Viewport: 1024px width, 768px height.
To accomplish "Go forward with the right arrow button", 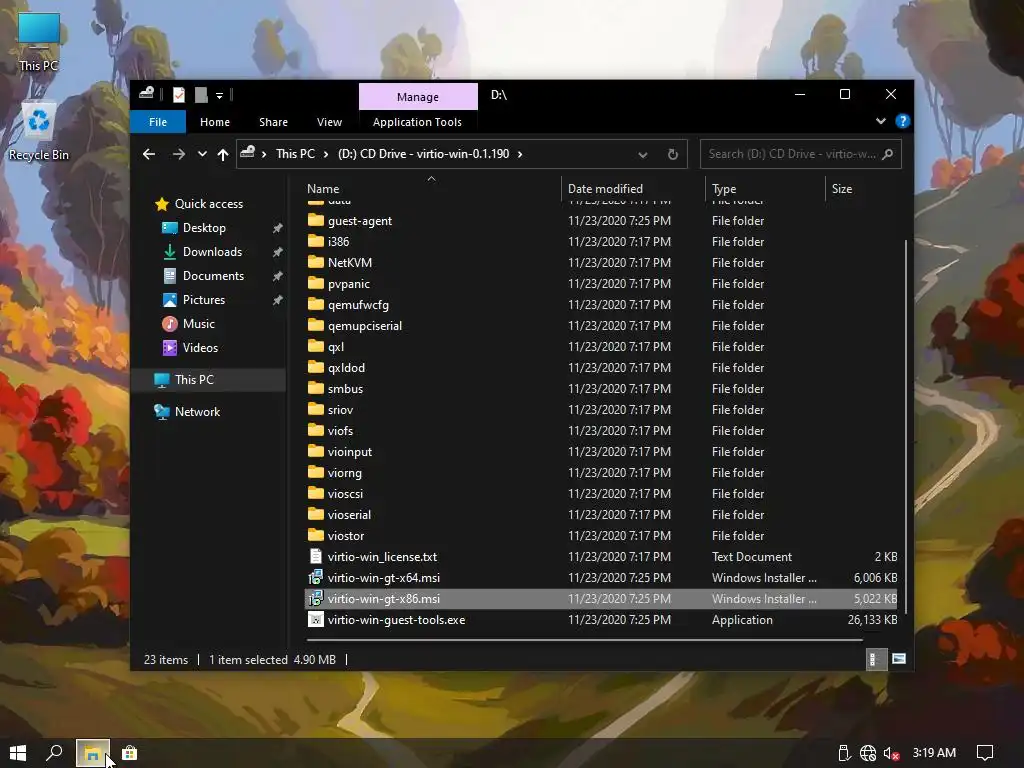I will (x=178, y=154).
